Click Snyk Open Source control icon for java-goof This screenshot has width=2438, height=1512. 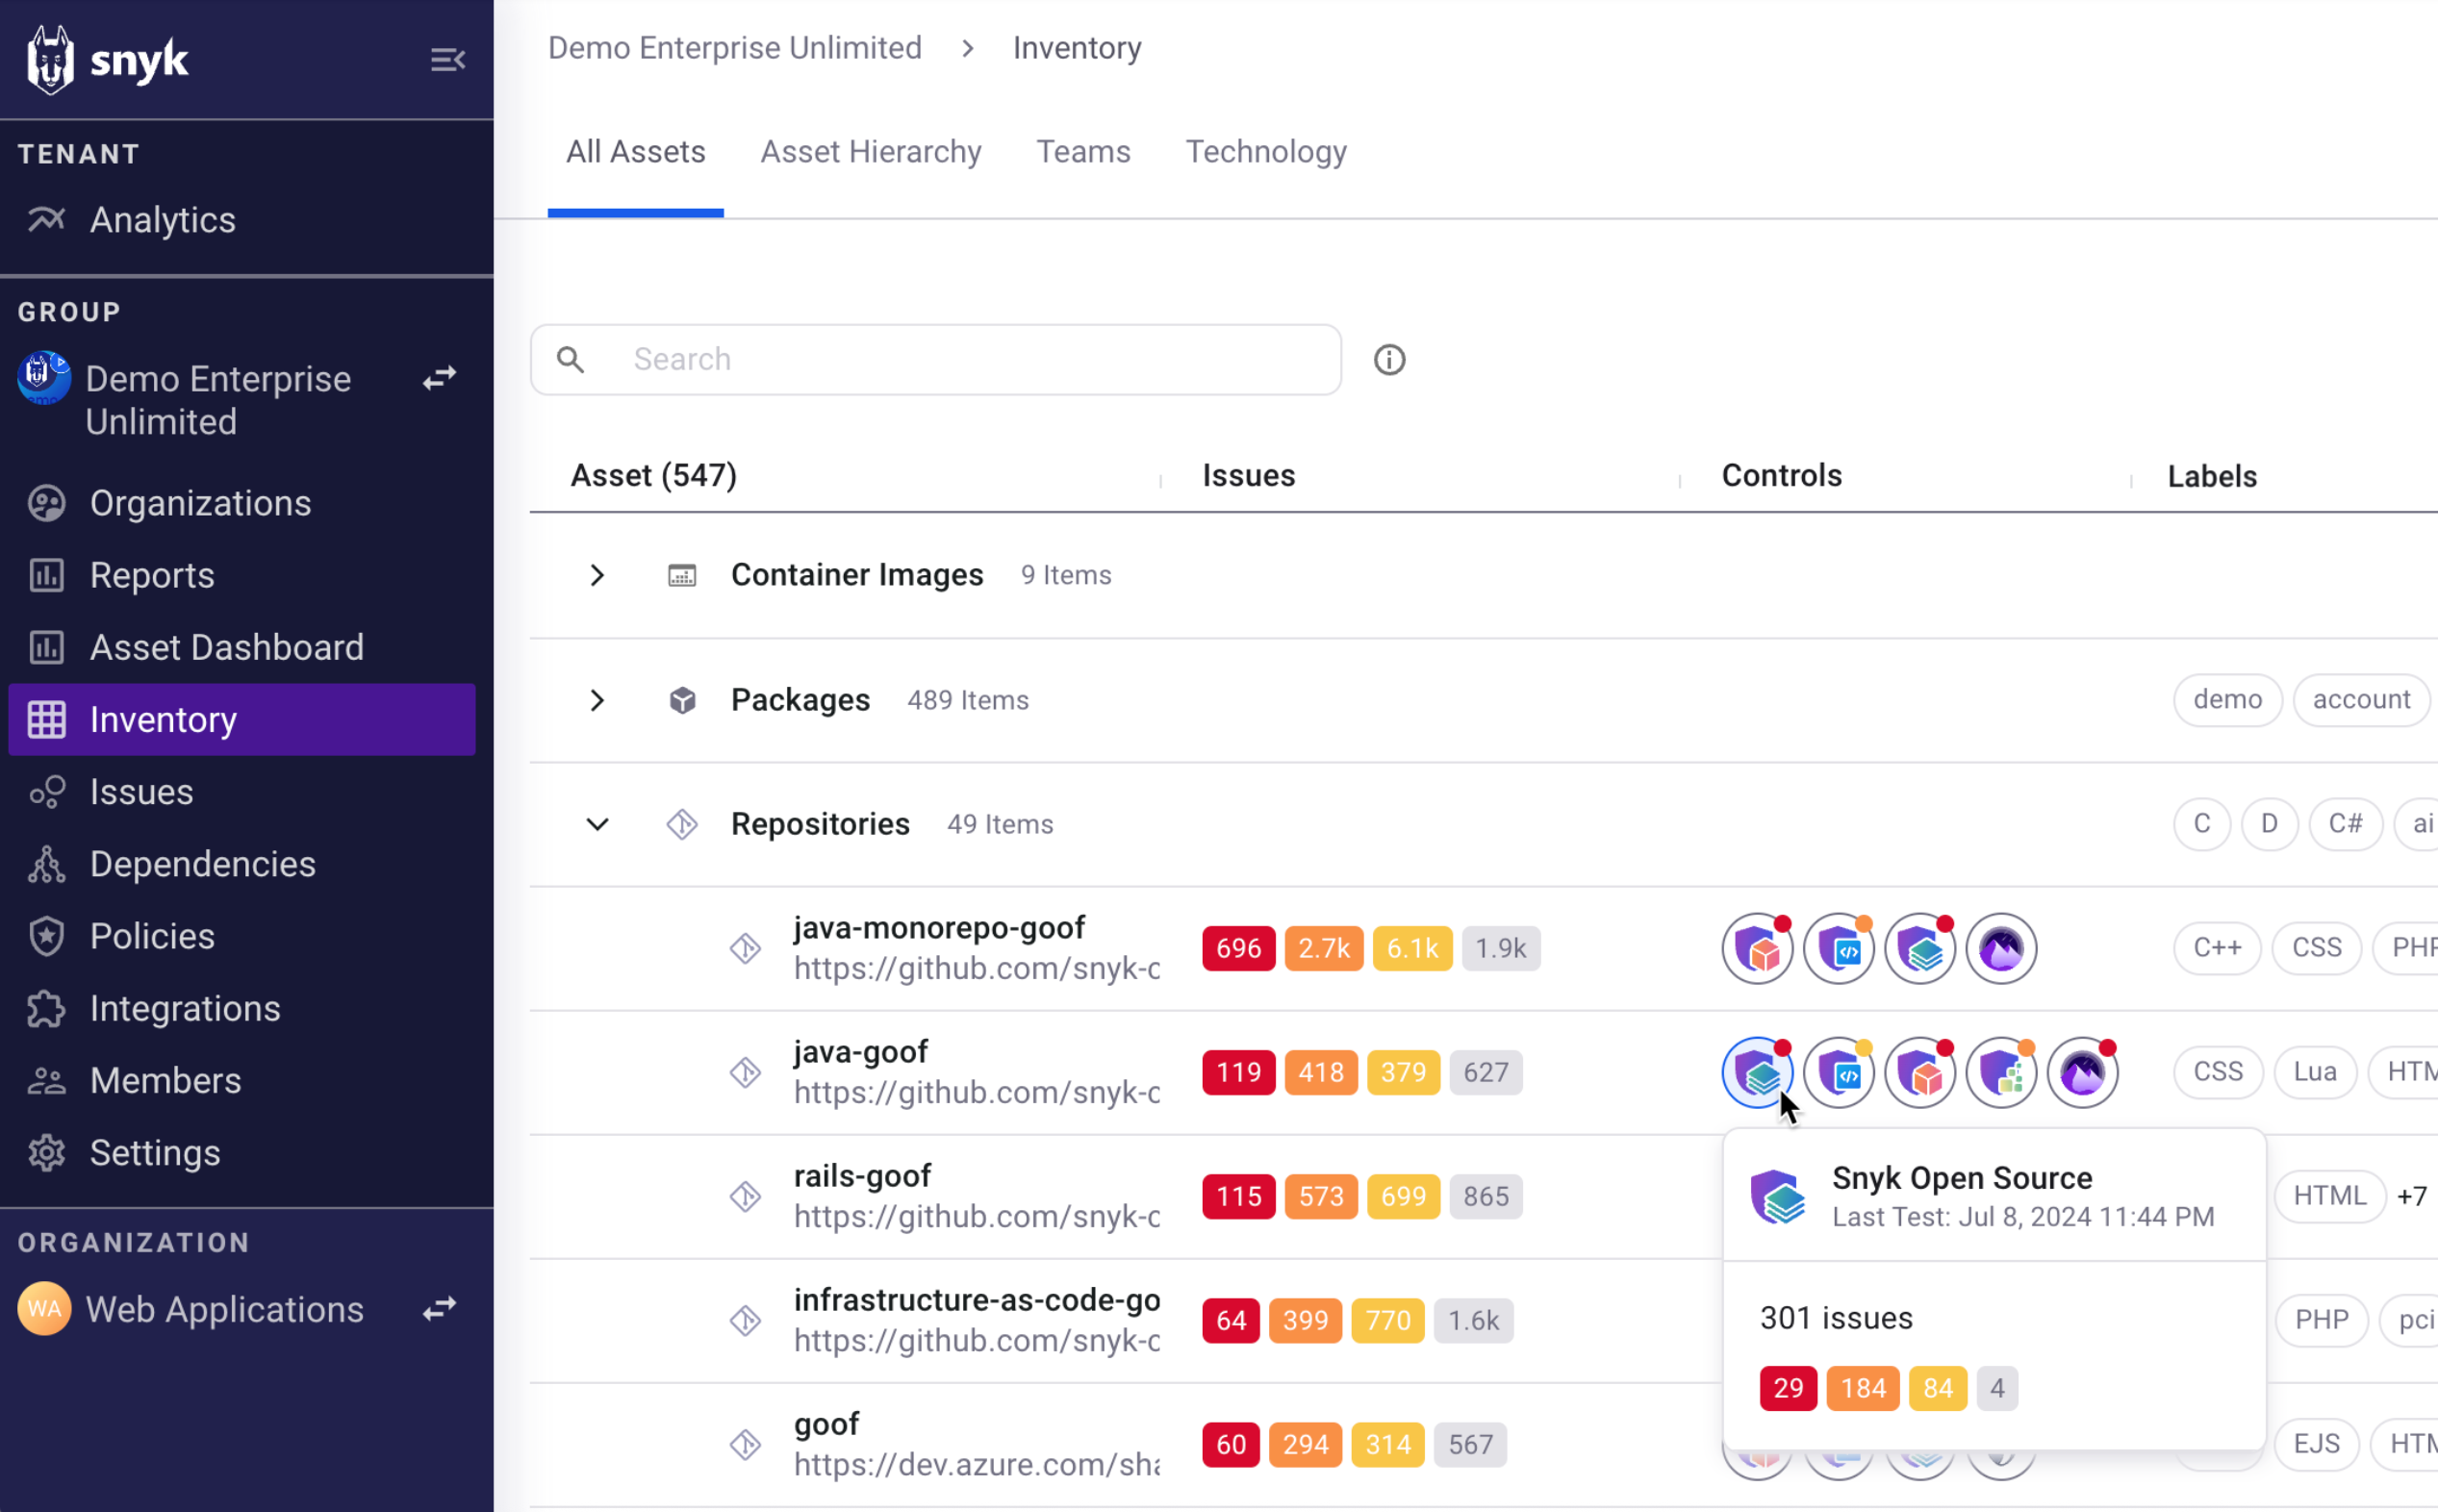(1757, 1073)
